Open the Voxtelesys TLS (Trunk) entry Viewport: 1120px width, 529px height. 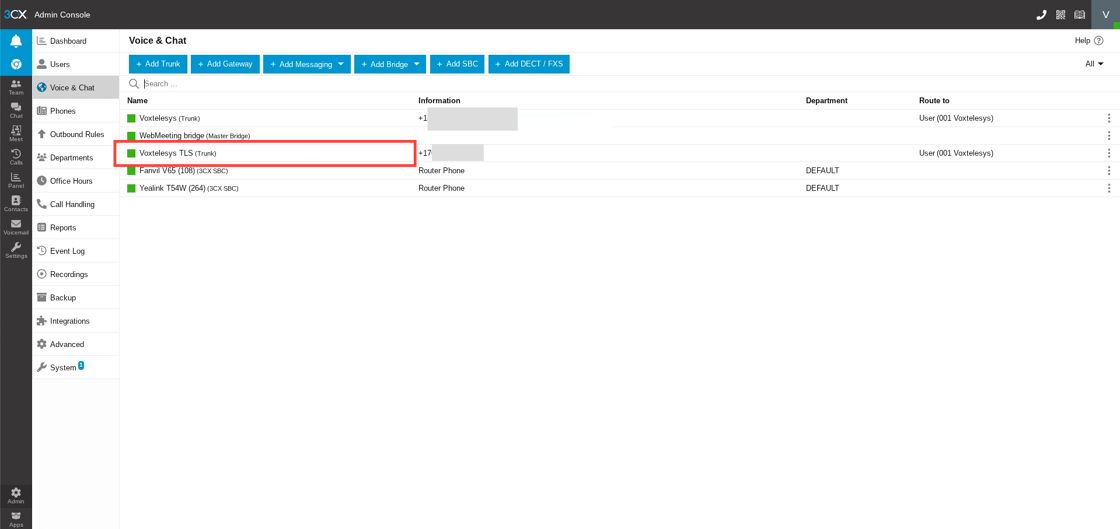pos(178,153)
